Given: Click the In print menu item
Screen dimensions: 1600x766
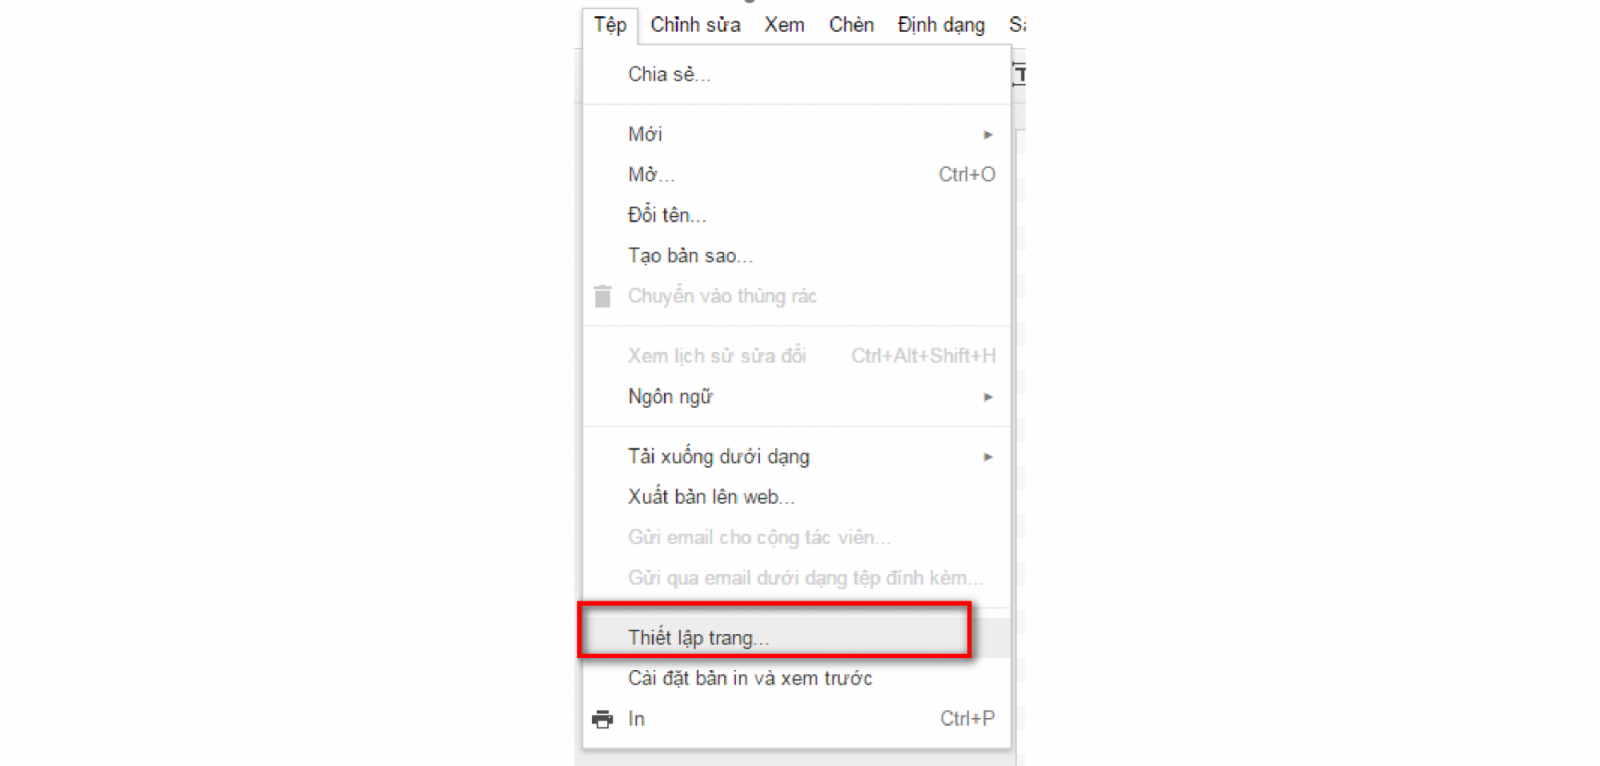Looking at the screenshot, I should click(797, 719).
